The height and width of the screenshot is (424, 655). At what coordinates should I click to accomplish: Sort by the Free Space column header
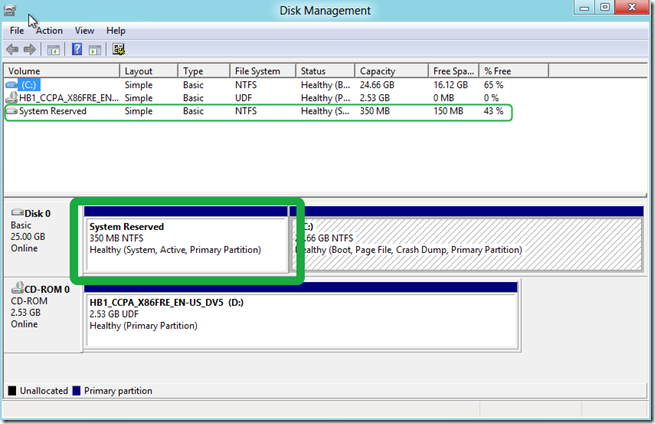tap(454, 71)
